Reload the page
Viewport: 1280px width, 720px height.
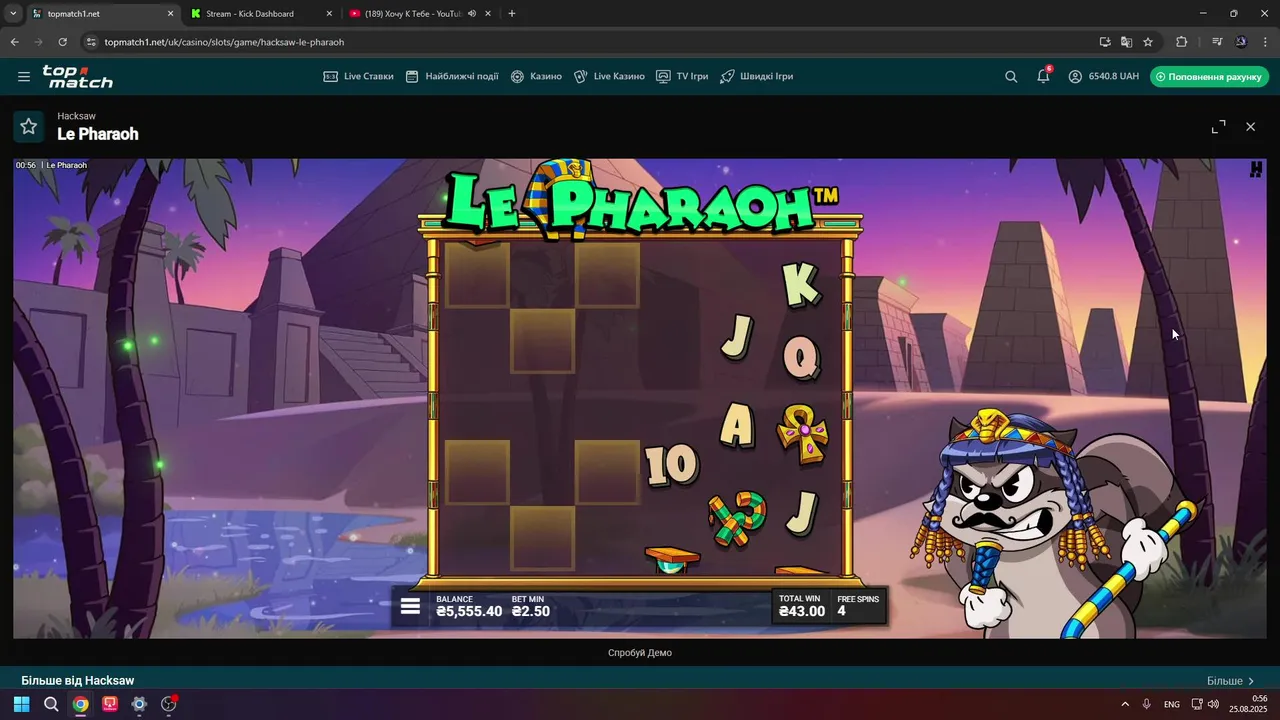pos(62,42)
